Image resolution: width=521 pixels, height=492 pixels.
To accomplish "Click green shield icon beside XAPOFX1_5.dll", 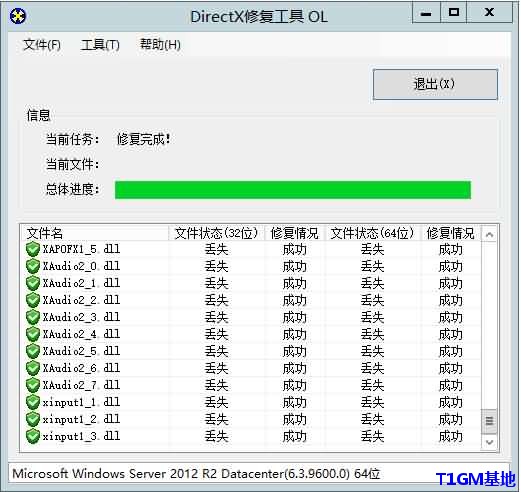I will [33, 249].
